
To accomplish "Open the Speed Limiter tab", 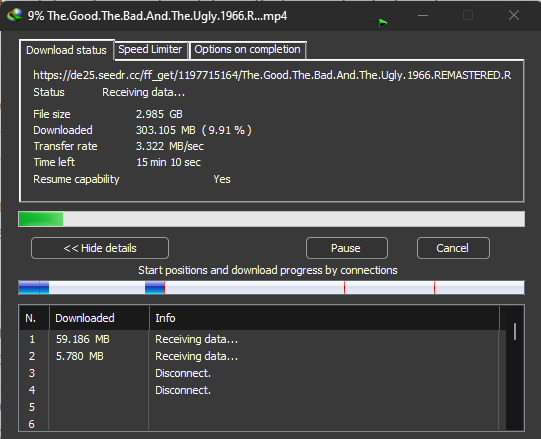I will (150, 49).
